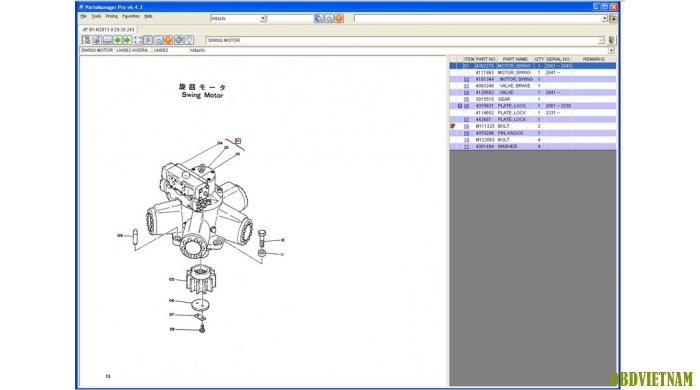The width and height of the screenshot is (700, 390).
Task: Click the red flag icon on BOLT row
Action: [453, 126]
